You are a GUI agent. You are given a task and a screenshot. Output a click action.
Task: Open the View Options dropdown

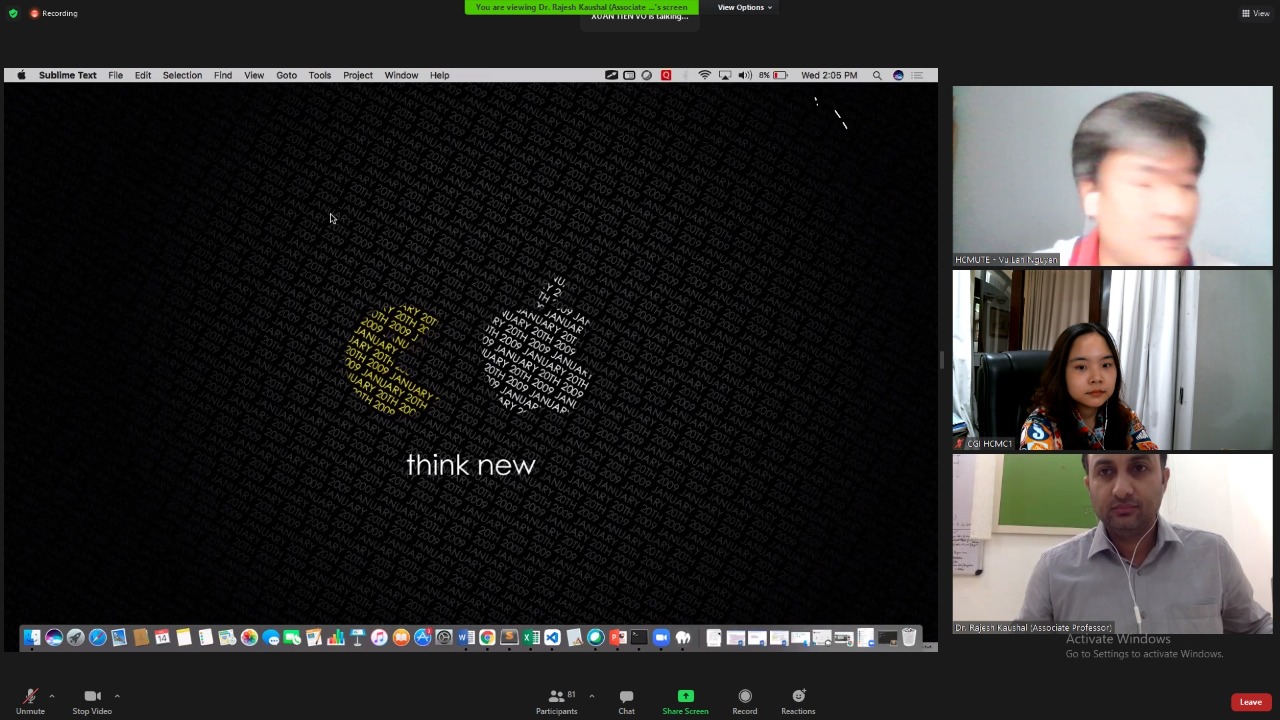tap(745, 7)
